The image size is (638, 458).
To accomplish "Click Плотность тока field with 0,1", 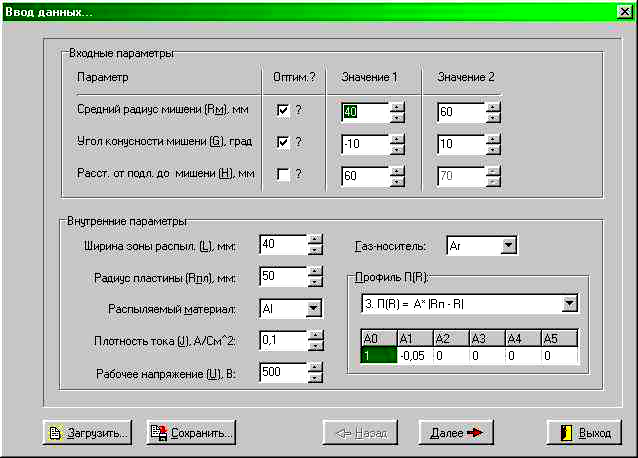I will (x=284, y=340).
